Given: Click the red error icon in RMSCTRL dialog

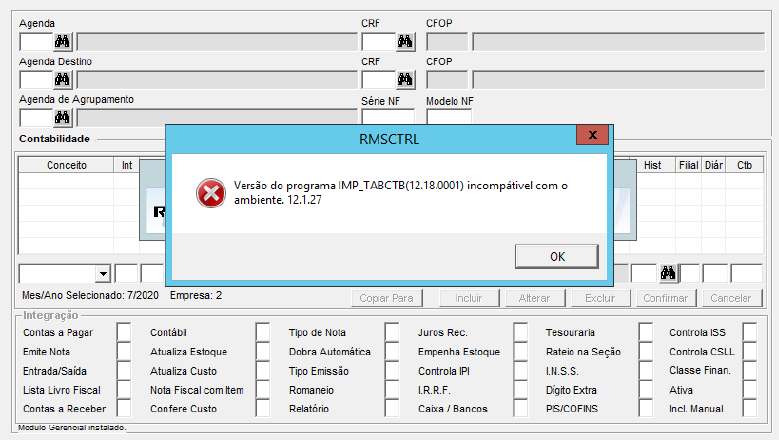Looking at the screenshot, I should pyautogui.click(x=211, y=193).
